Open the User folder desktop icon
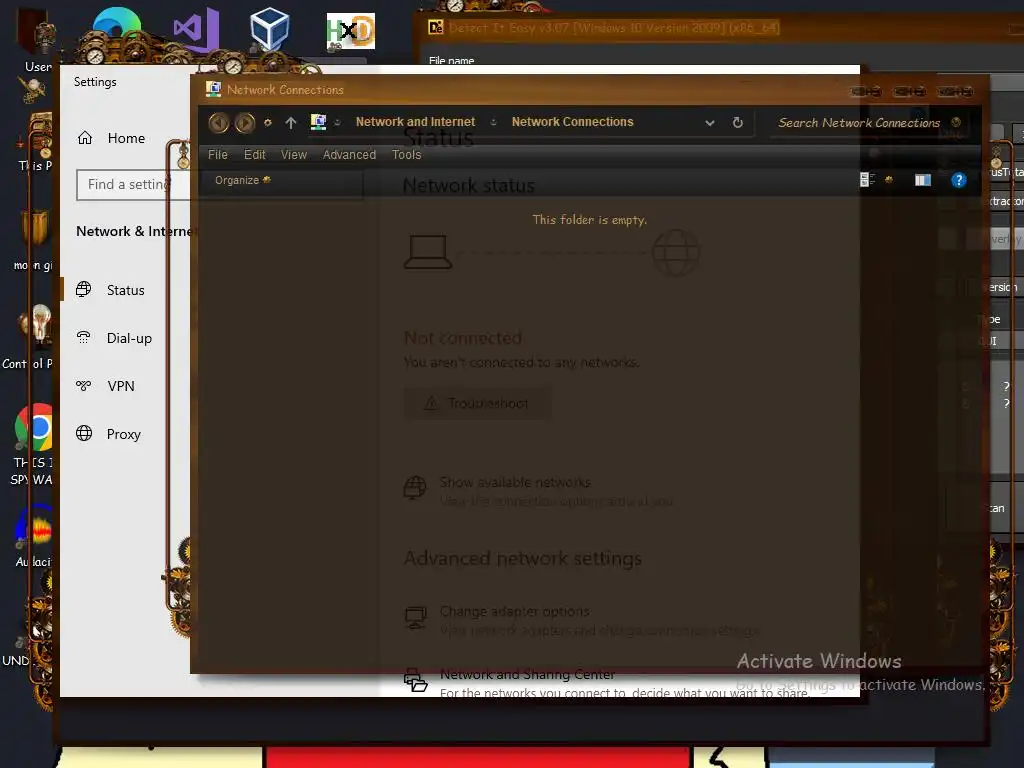This screenshot has height=768, width=1024. click(37, 39)
